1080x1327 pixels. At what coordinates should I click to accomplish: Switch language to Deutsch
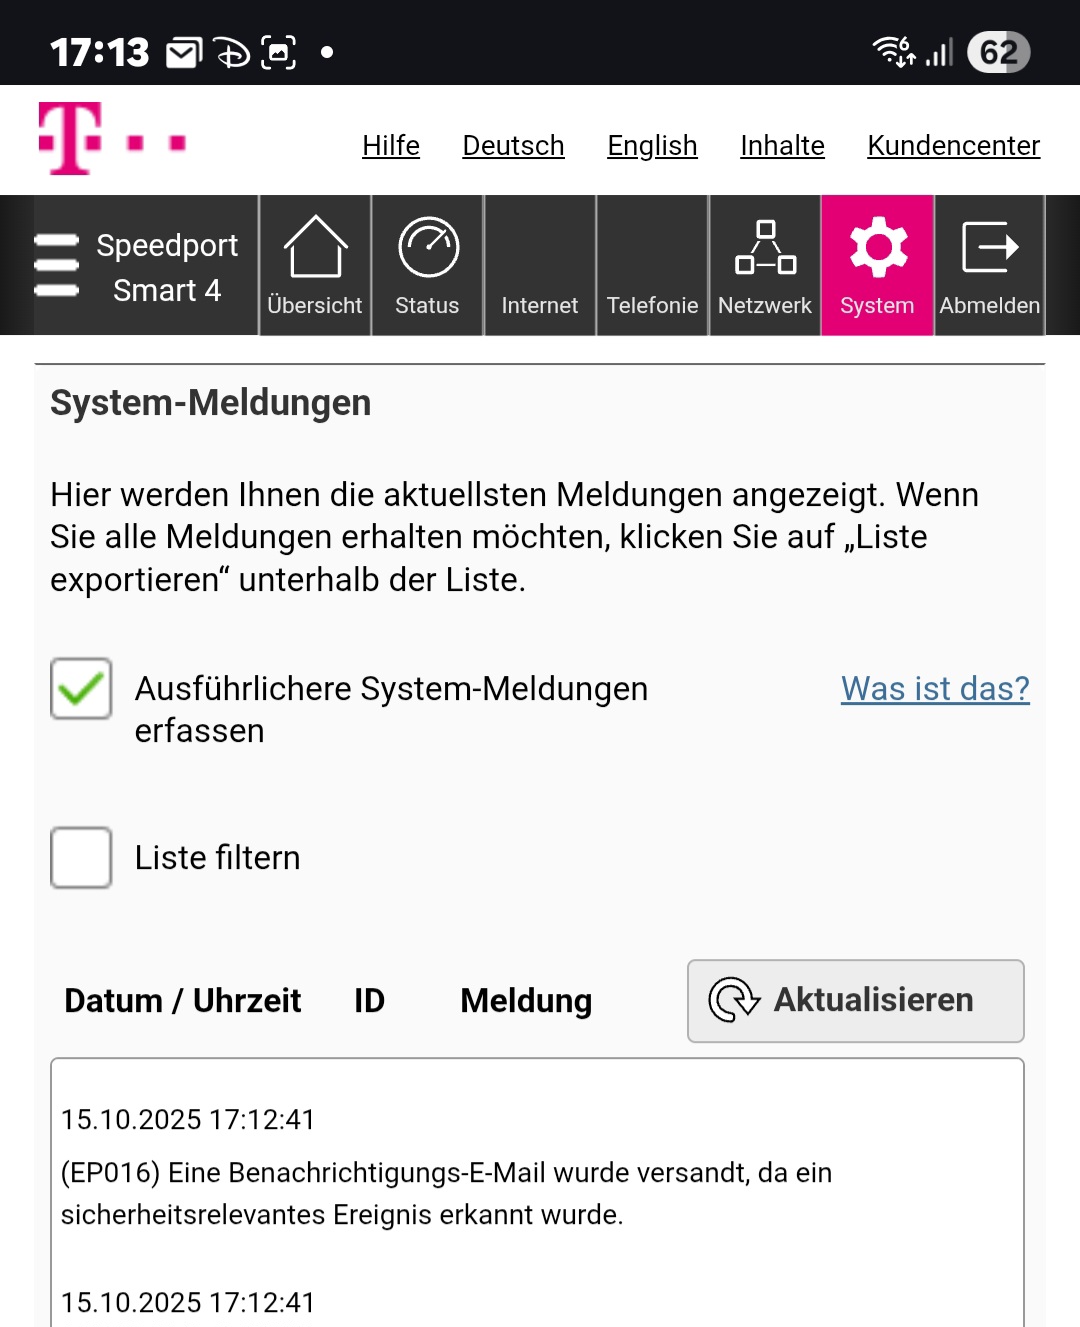point(513,146)
